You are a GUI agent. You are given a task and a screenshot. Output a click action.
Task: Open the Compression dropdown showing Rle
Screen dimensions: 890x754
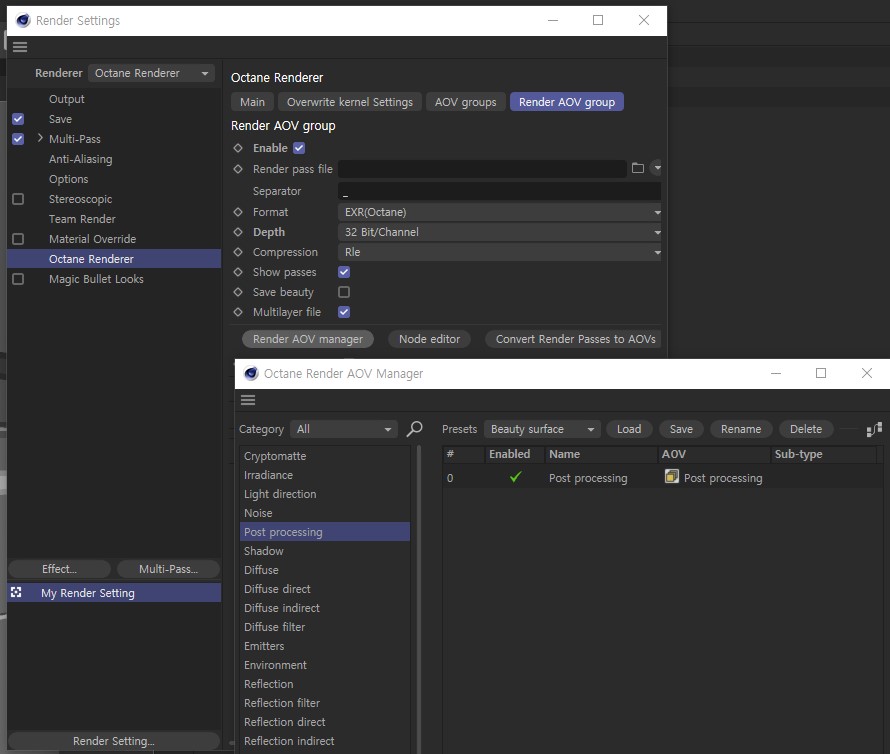[x=499, y=252]
